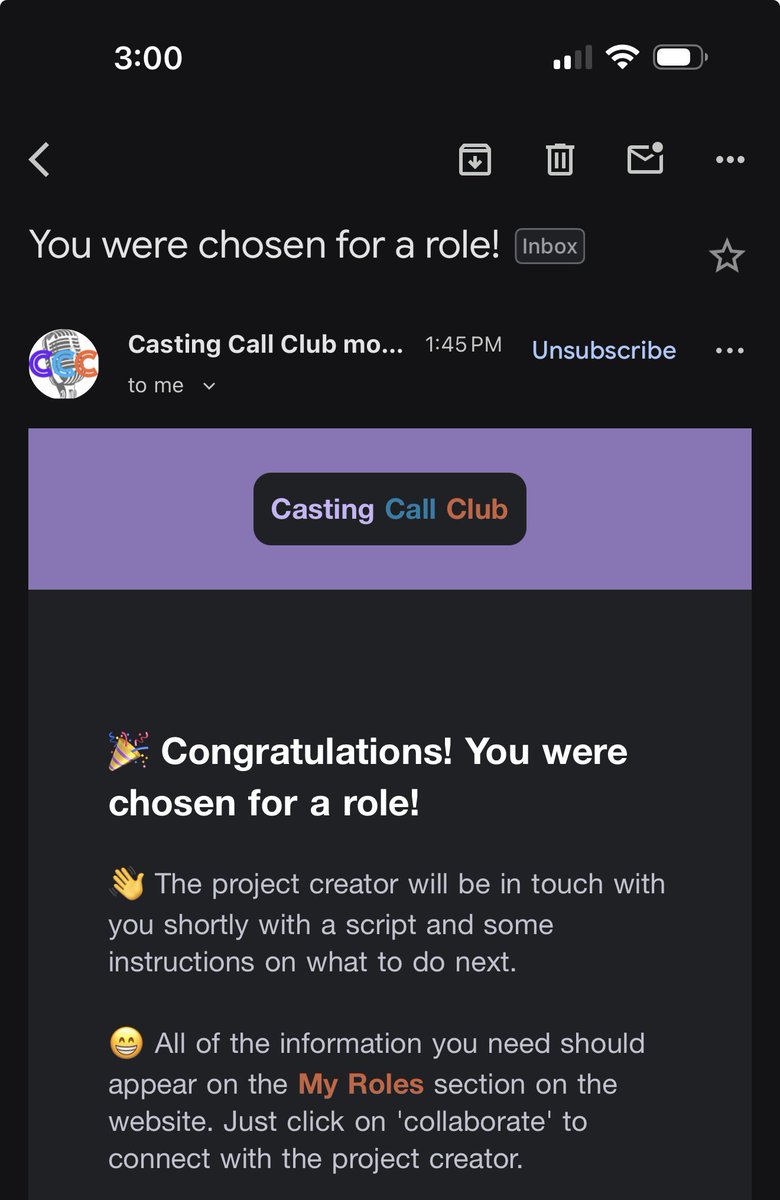Open sender row more options menu
The width and height of the screenshot is (780, 1200).
point(730,350)
